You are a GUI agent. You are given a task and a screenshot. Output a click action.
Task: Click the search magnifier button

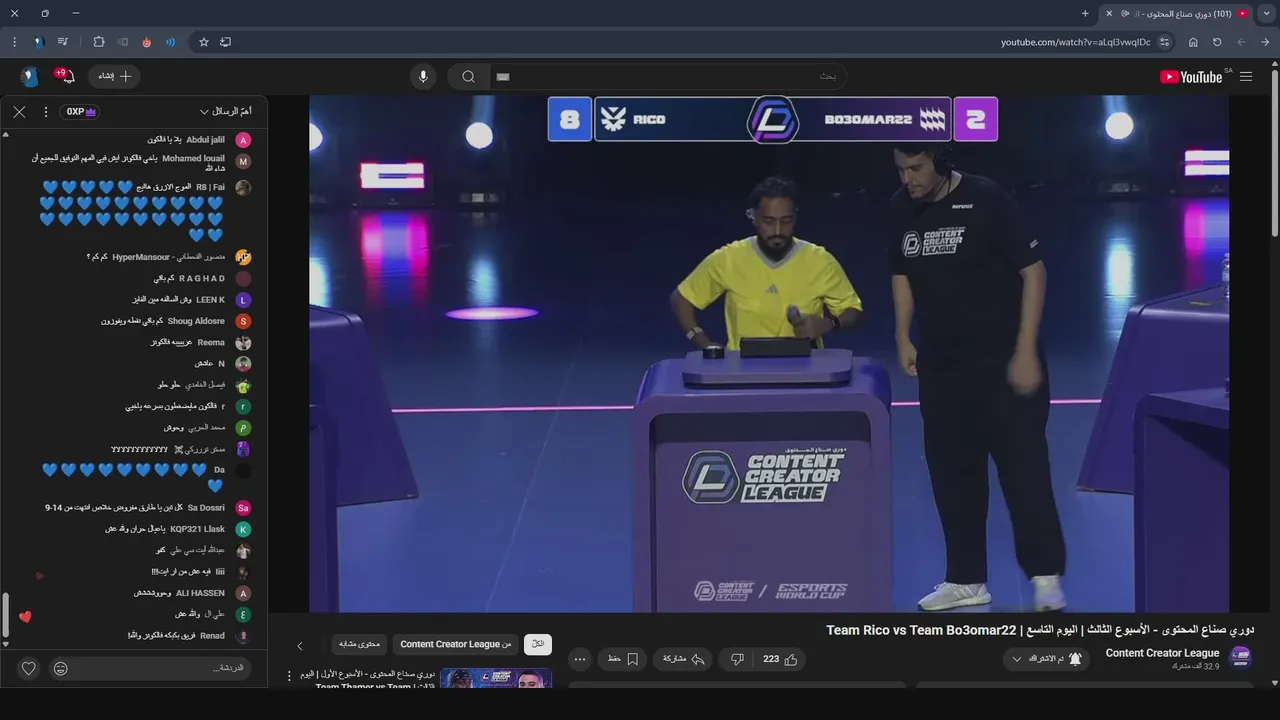pos(468,77)
